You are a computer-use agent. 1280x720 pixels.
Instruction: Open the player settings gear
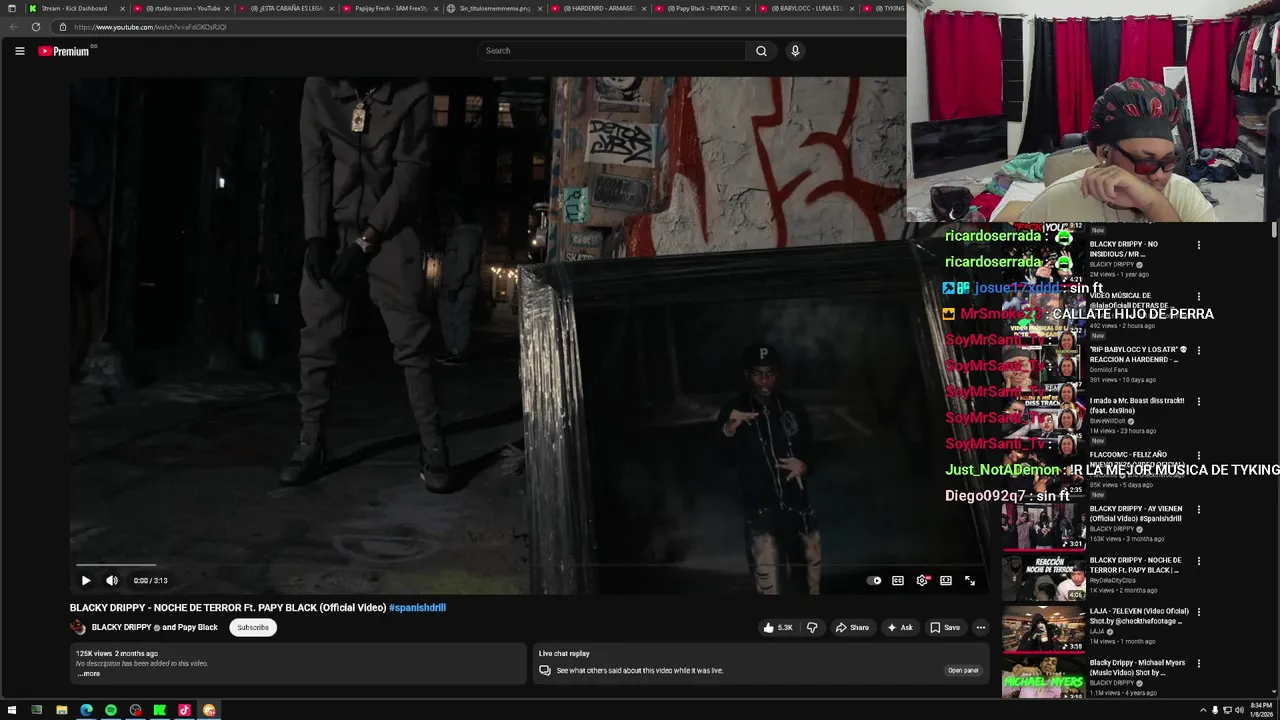[x=922, y=580]
